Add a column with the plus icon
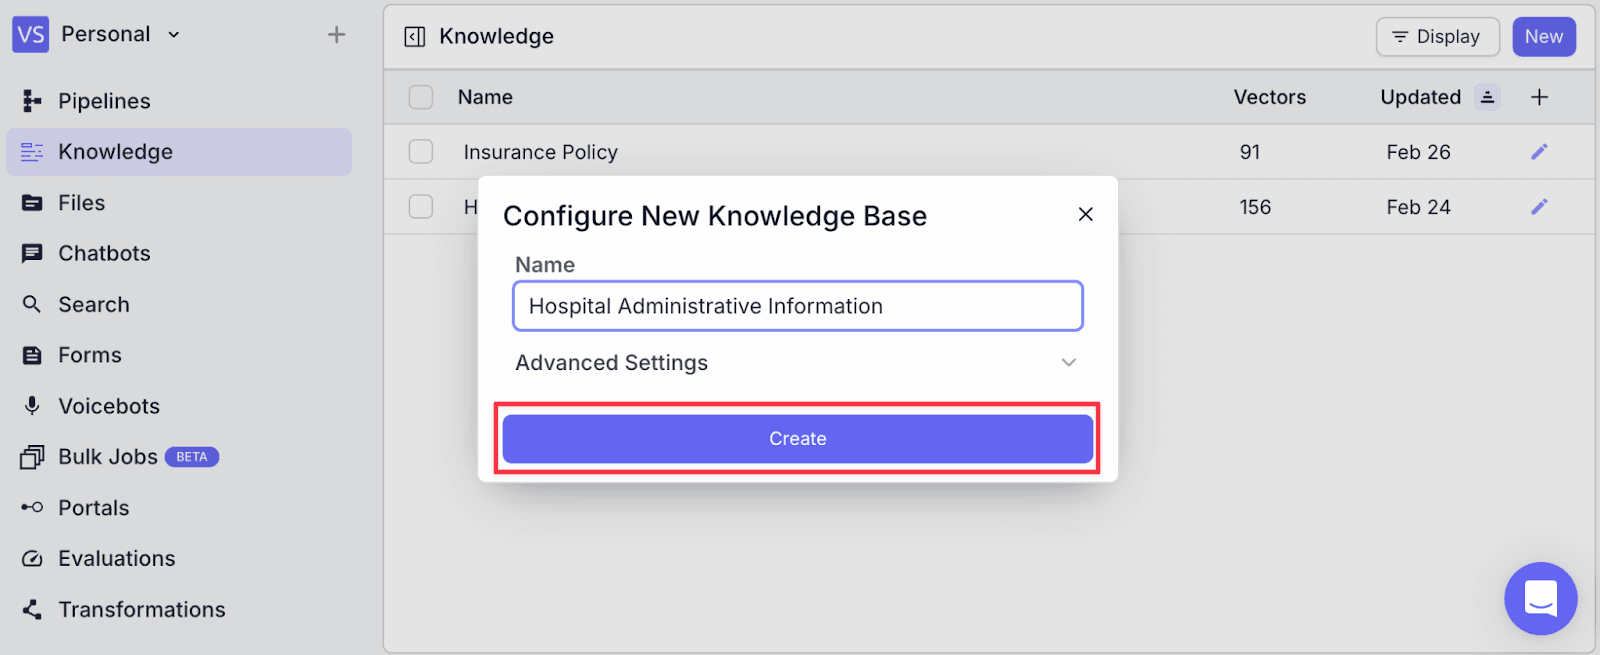 click(x=1539, y=97)
